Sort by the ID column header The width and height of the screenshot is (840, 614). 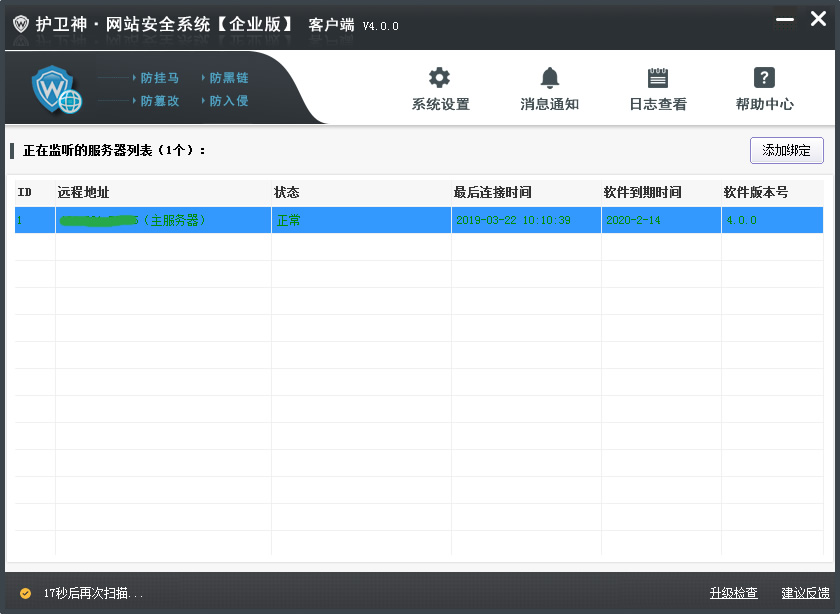pos(35,192)
